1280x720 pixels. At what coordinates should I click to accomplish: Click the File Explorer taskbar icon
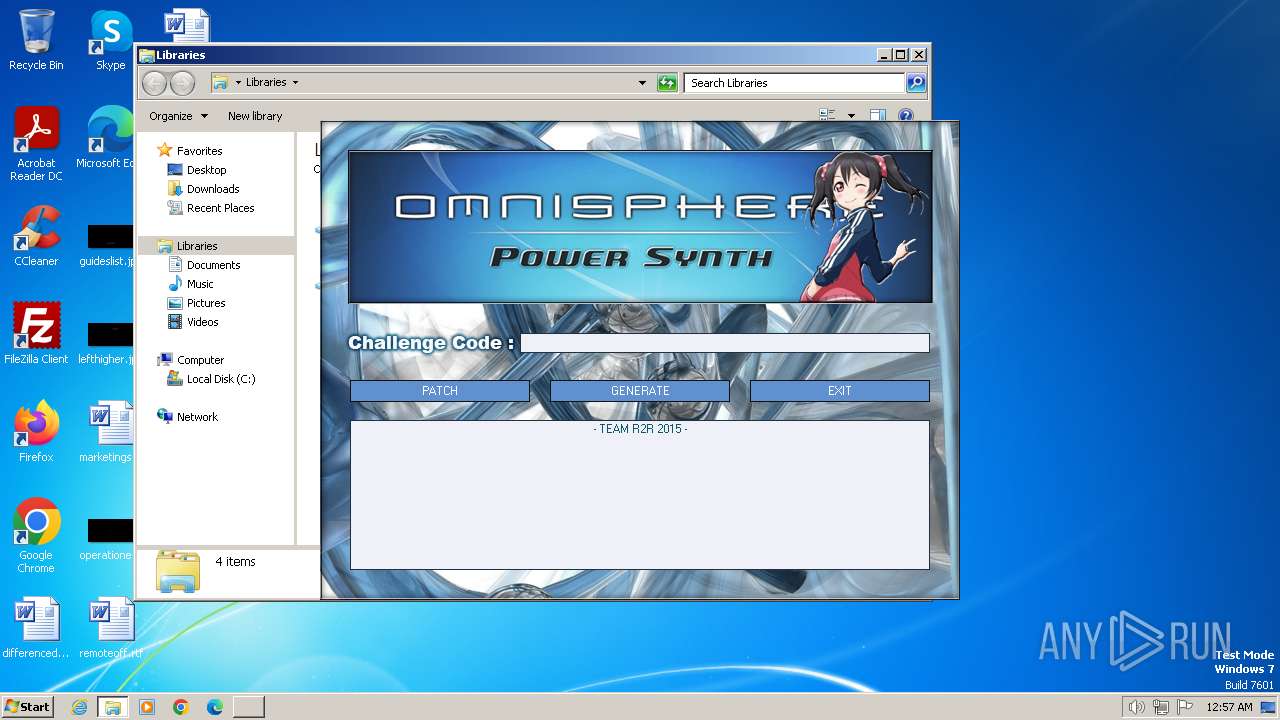pyautogui.click(x=113, y=707)
